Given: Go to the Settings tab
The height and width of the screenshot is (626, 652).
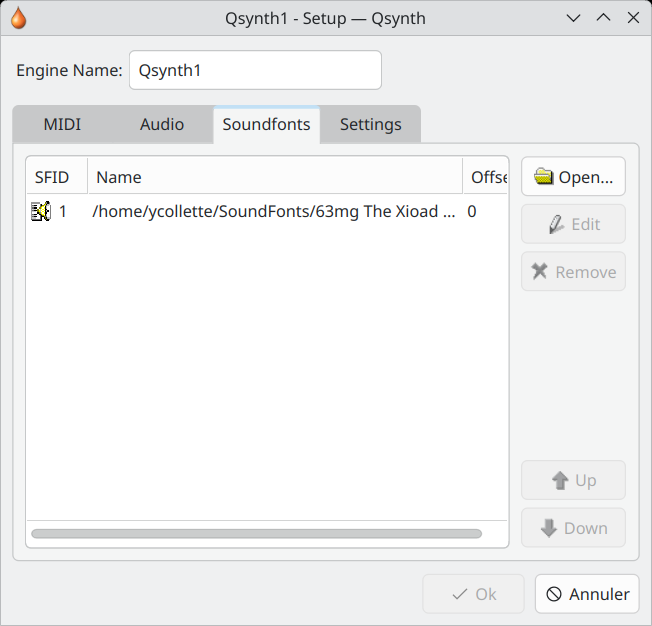Looking at the screenshot, I should [x=370, y=124].
